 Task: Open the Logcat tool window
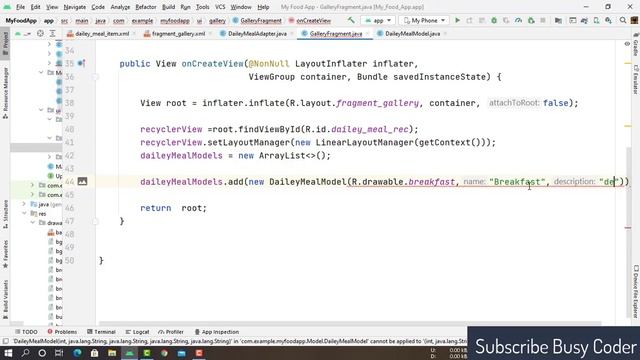tap(137, 332)
